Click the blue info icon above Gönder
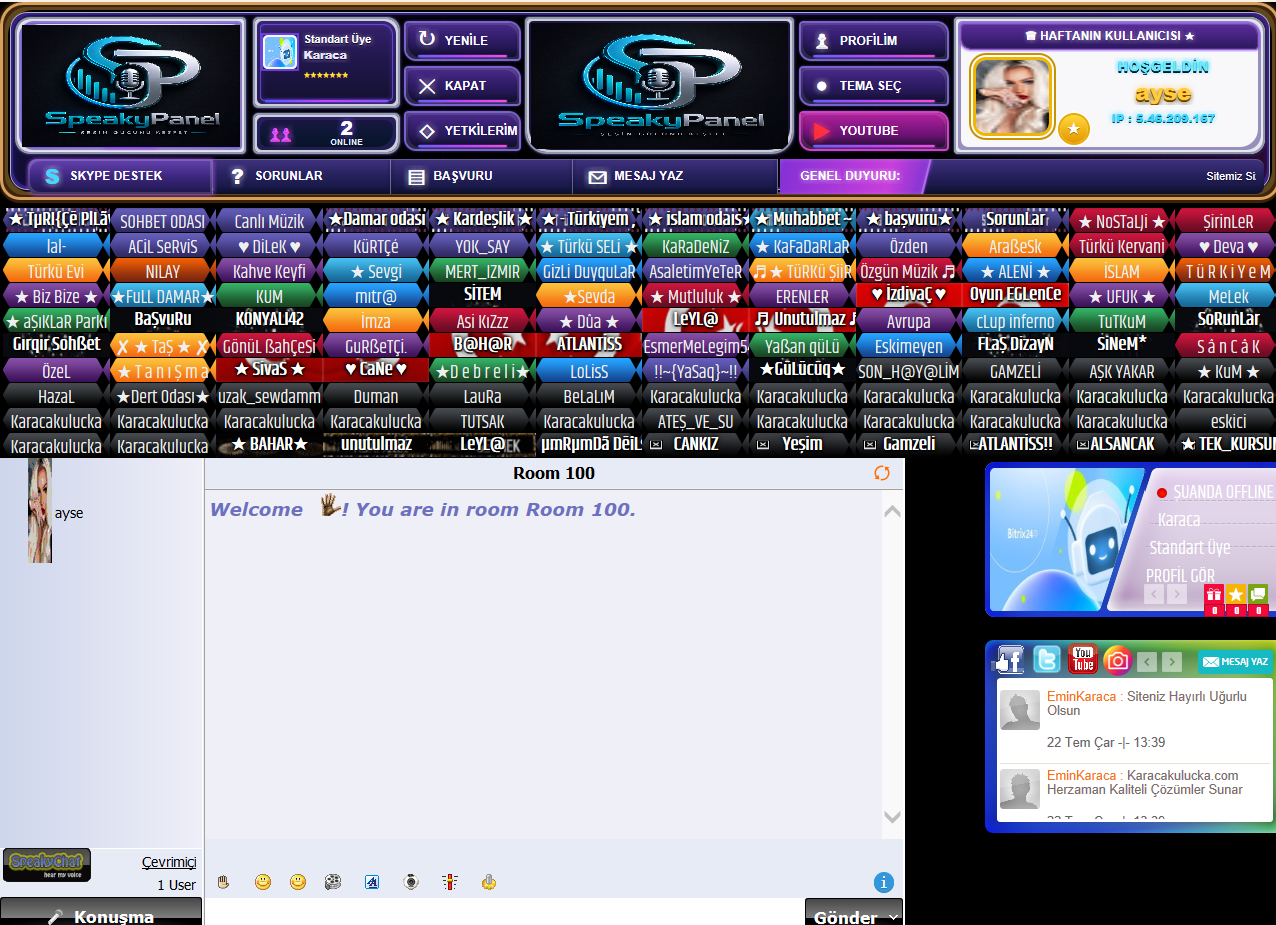Screen dimensions: 1276x925 tap(883, 882)
